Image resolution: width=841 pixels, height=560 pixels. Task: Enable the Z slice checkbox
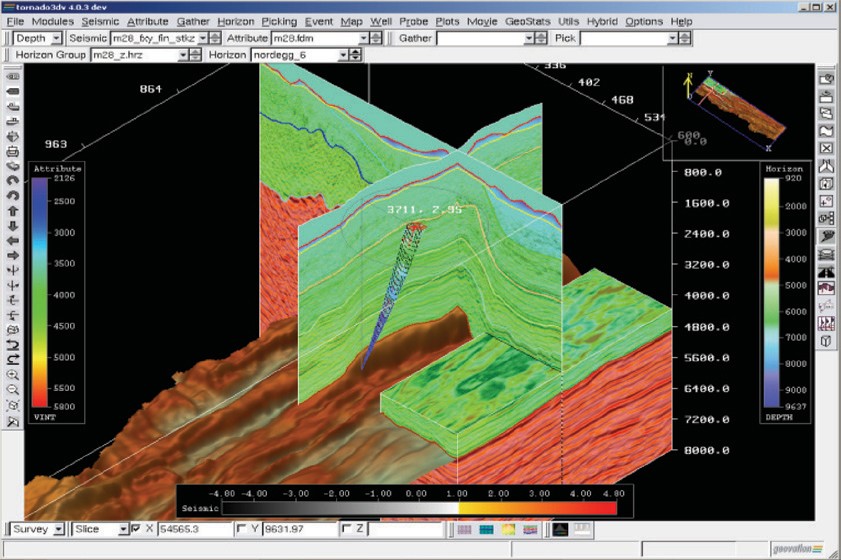(x=346, y=529)
